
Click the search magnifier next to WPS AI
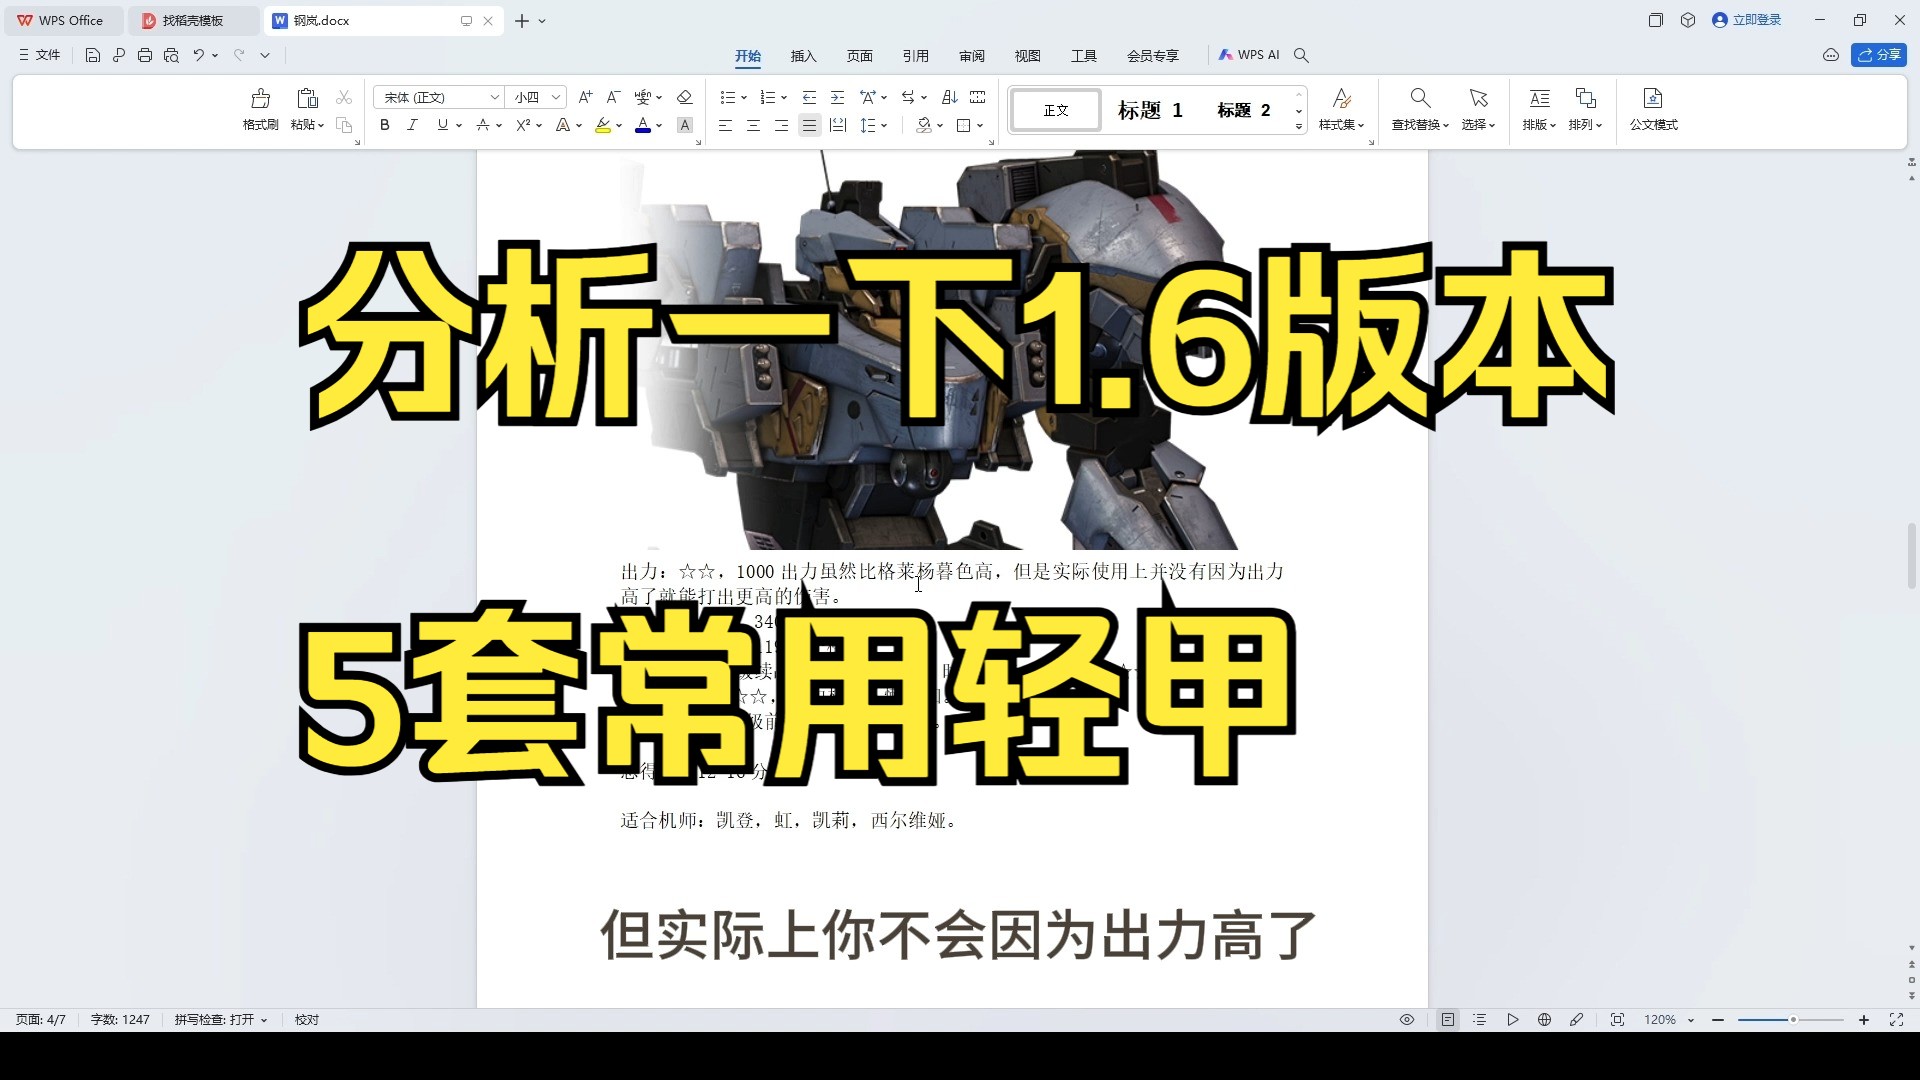coord(1301,55)
